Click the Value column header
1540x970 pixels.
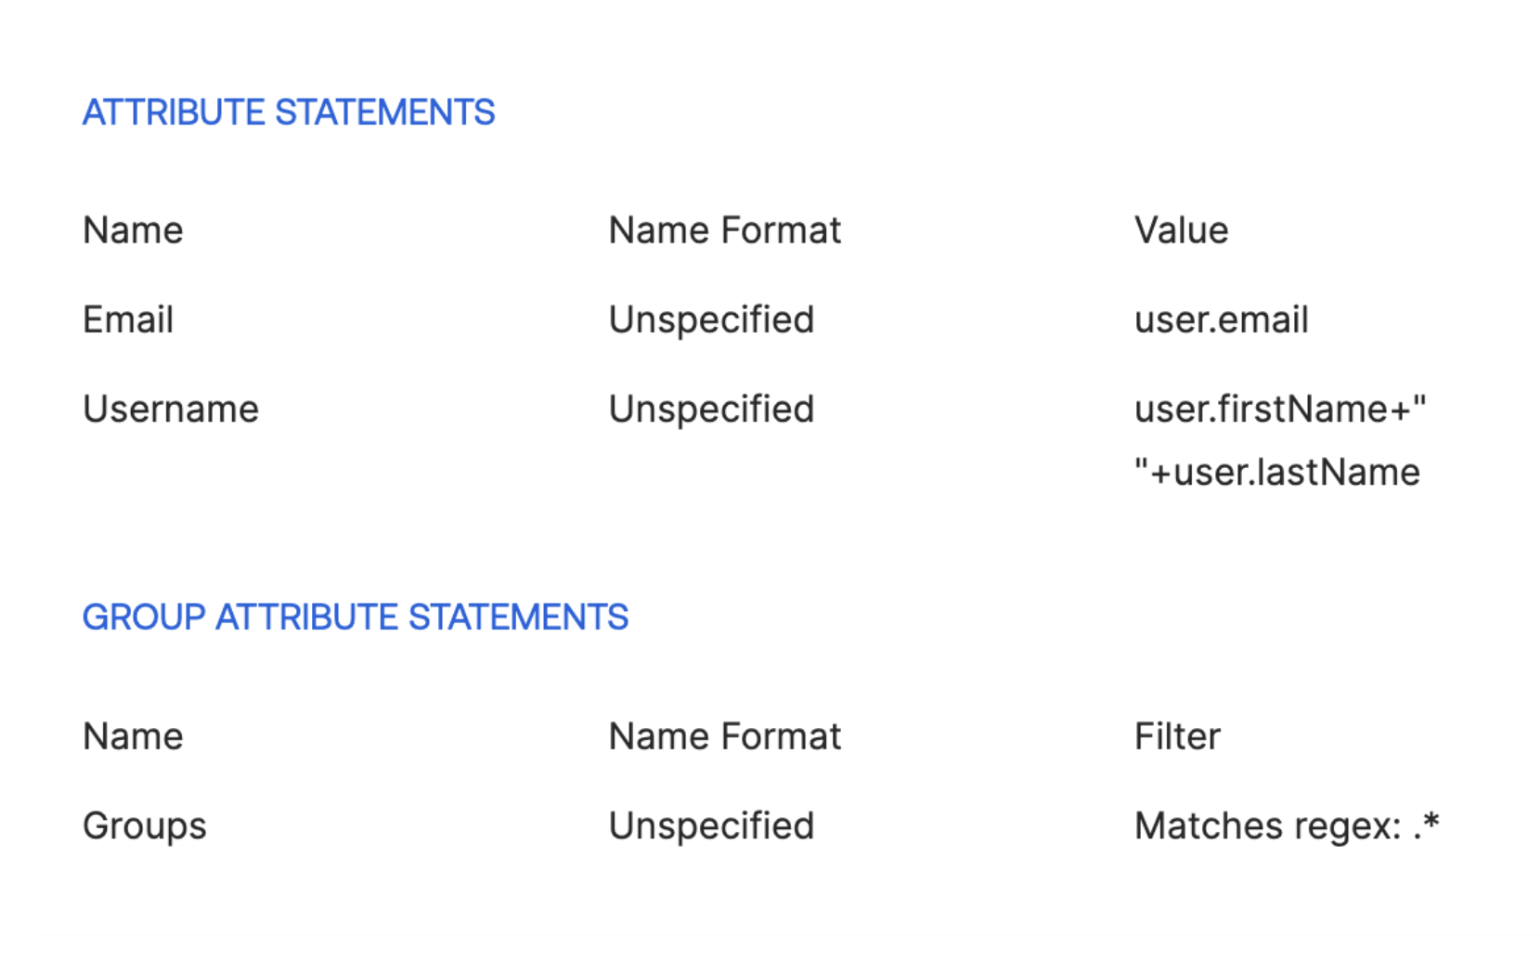click(x=1180, y=231)
